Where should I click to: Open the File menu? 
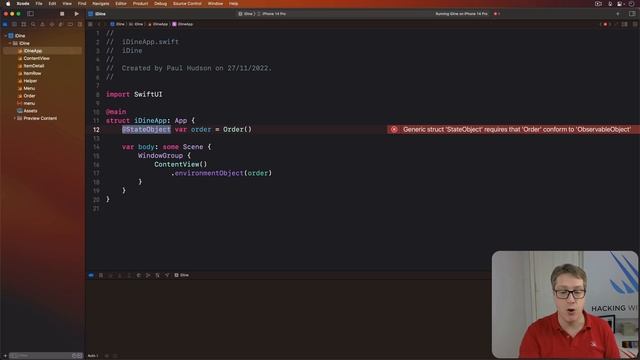pos(39,4)
